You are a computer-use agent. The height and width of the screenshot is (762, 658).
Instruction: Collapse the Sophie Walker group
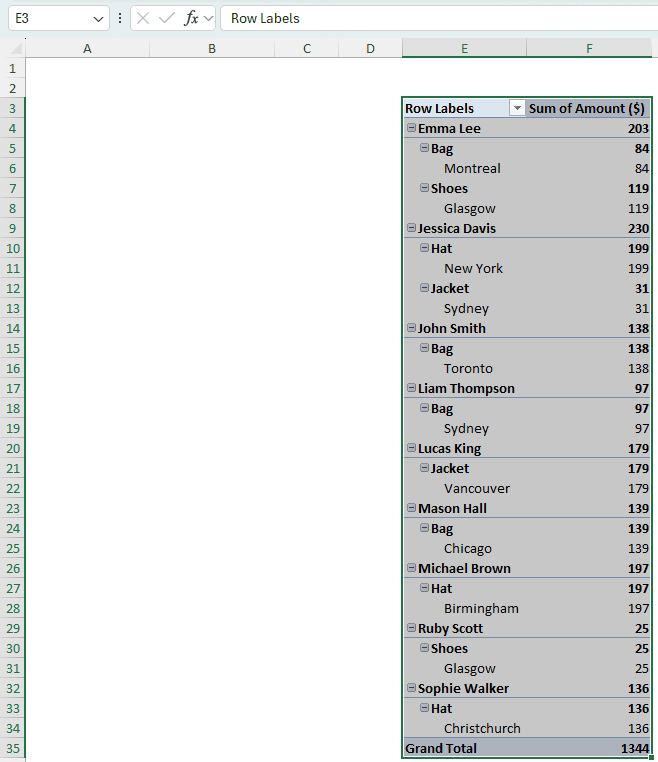click(411, 688)
